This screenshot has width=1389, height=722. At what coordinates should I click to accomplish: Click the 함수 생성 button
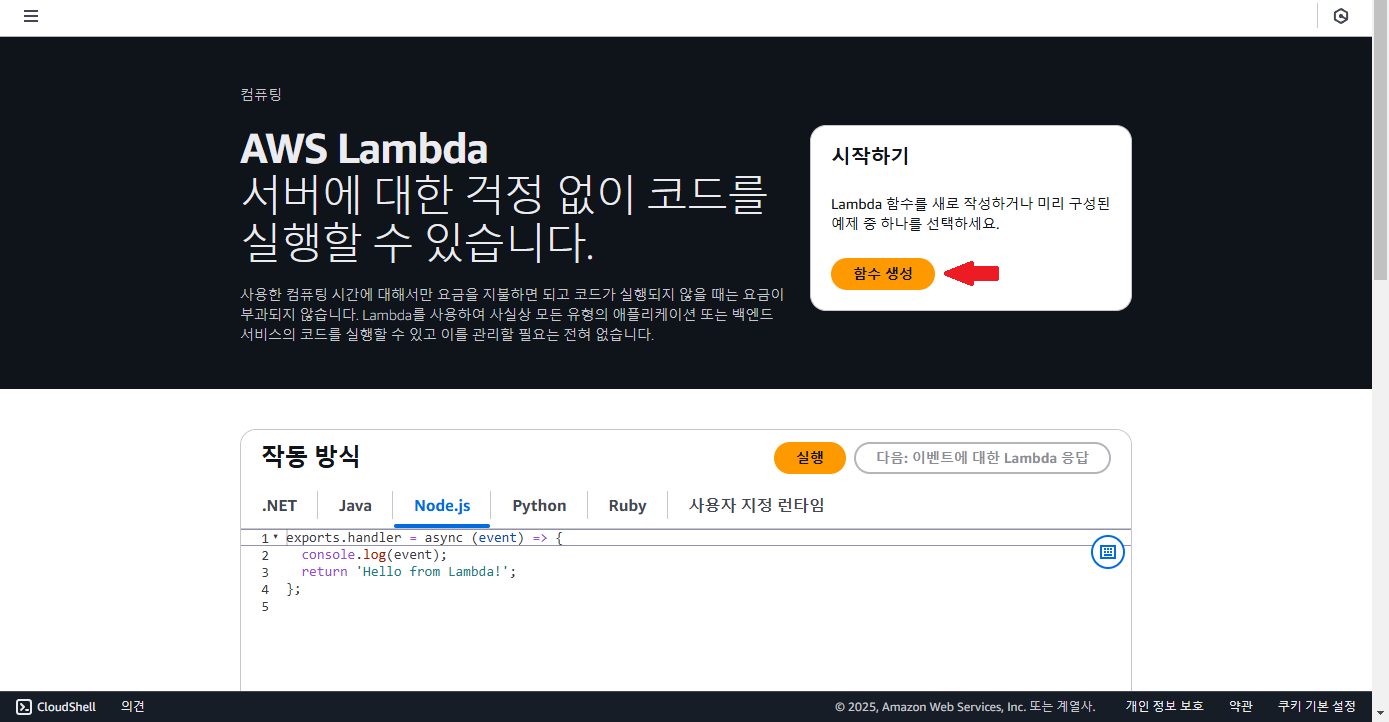(883, 273)
